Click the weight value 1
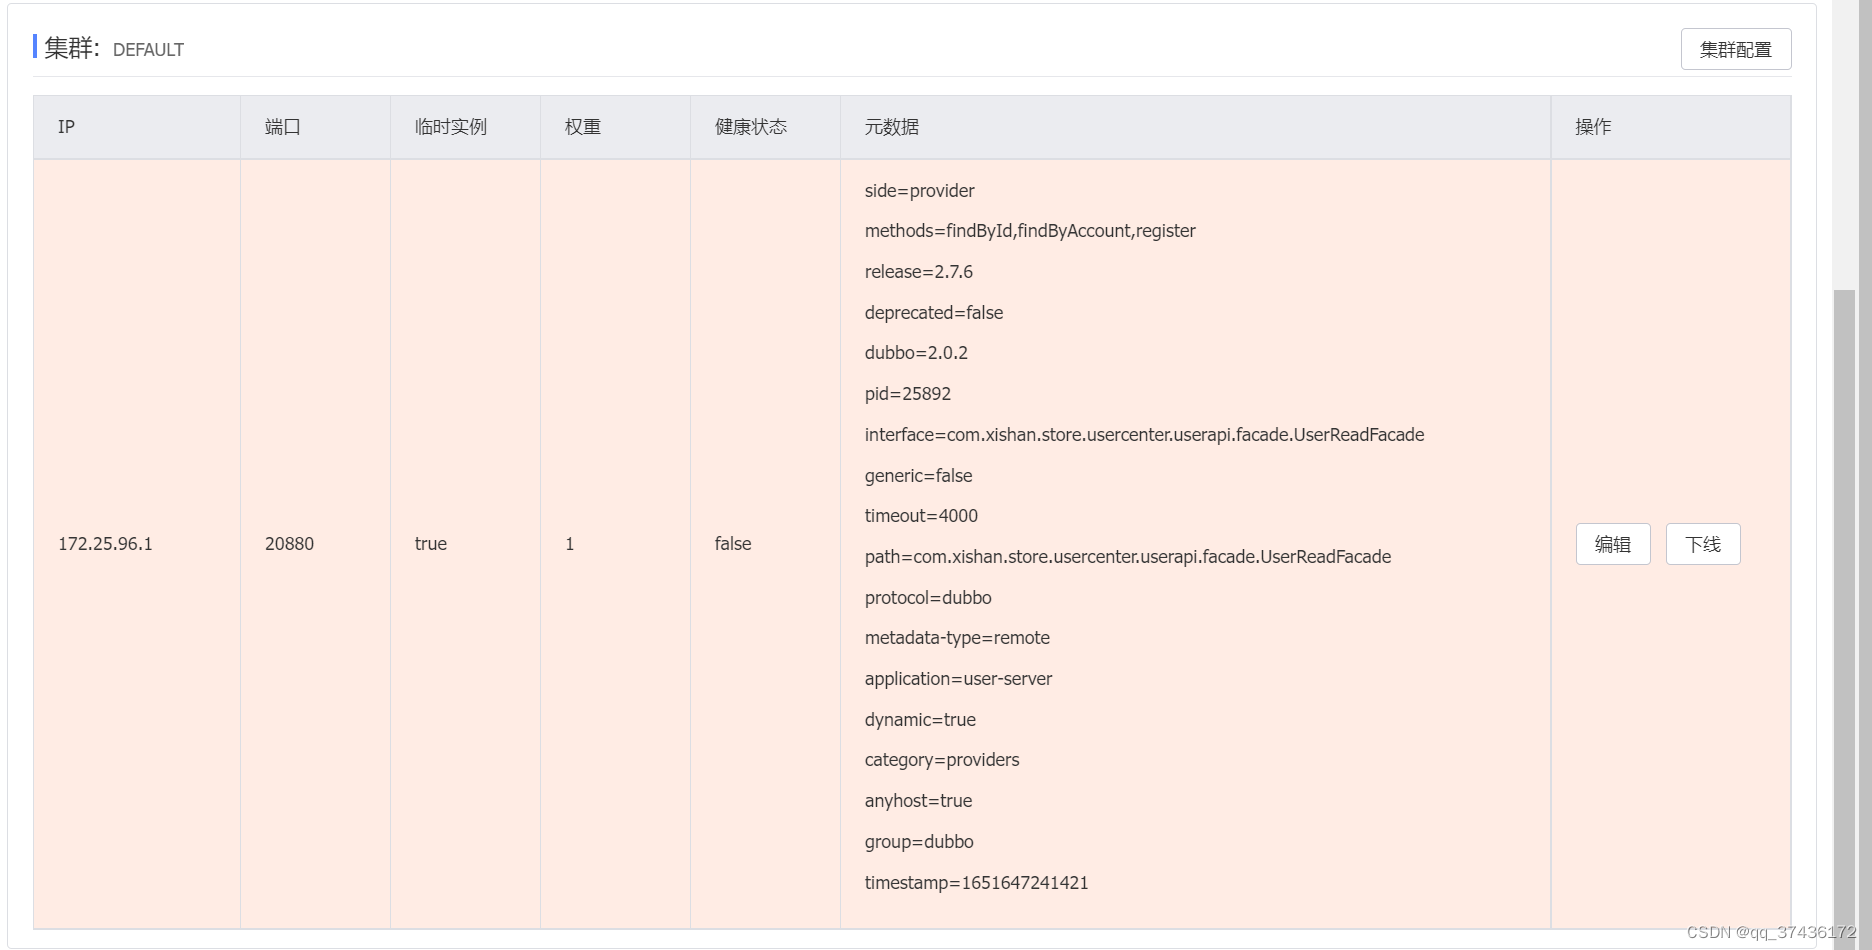 570,544
